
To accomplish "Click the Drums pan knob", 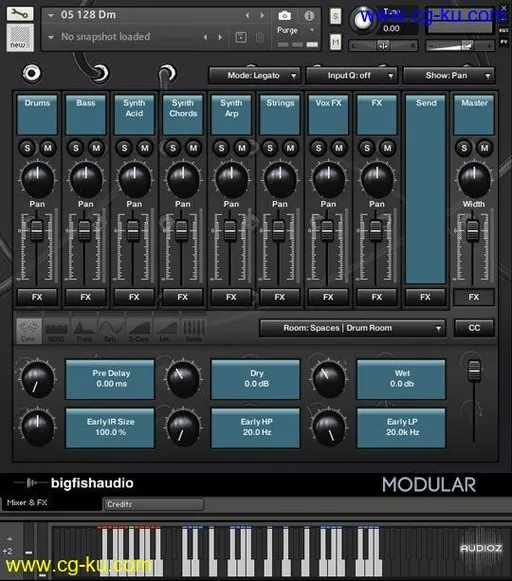I will [x=37, y=179].
